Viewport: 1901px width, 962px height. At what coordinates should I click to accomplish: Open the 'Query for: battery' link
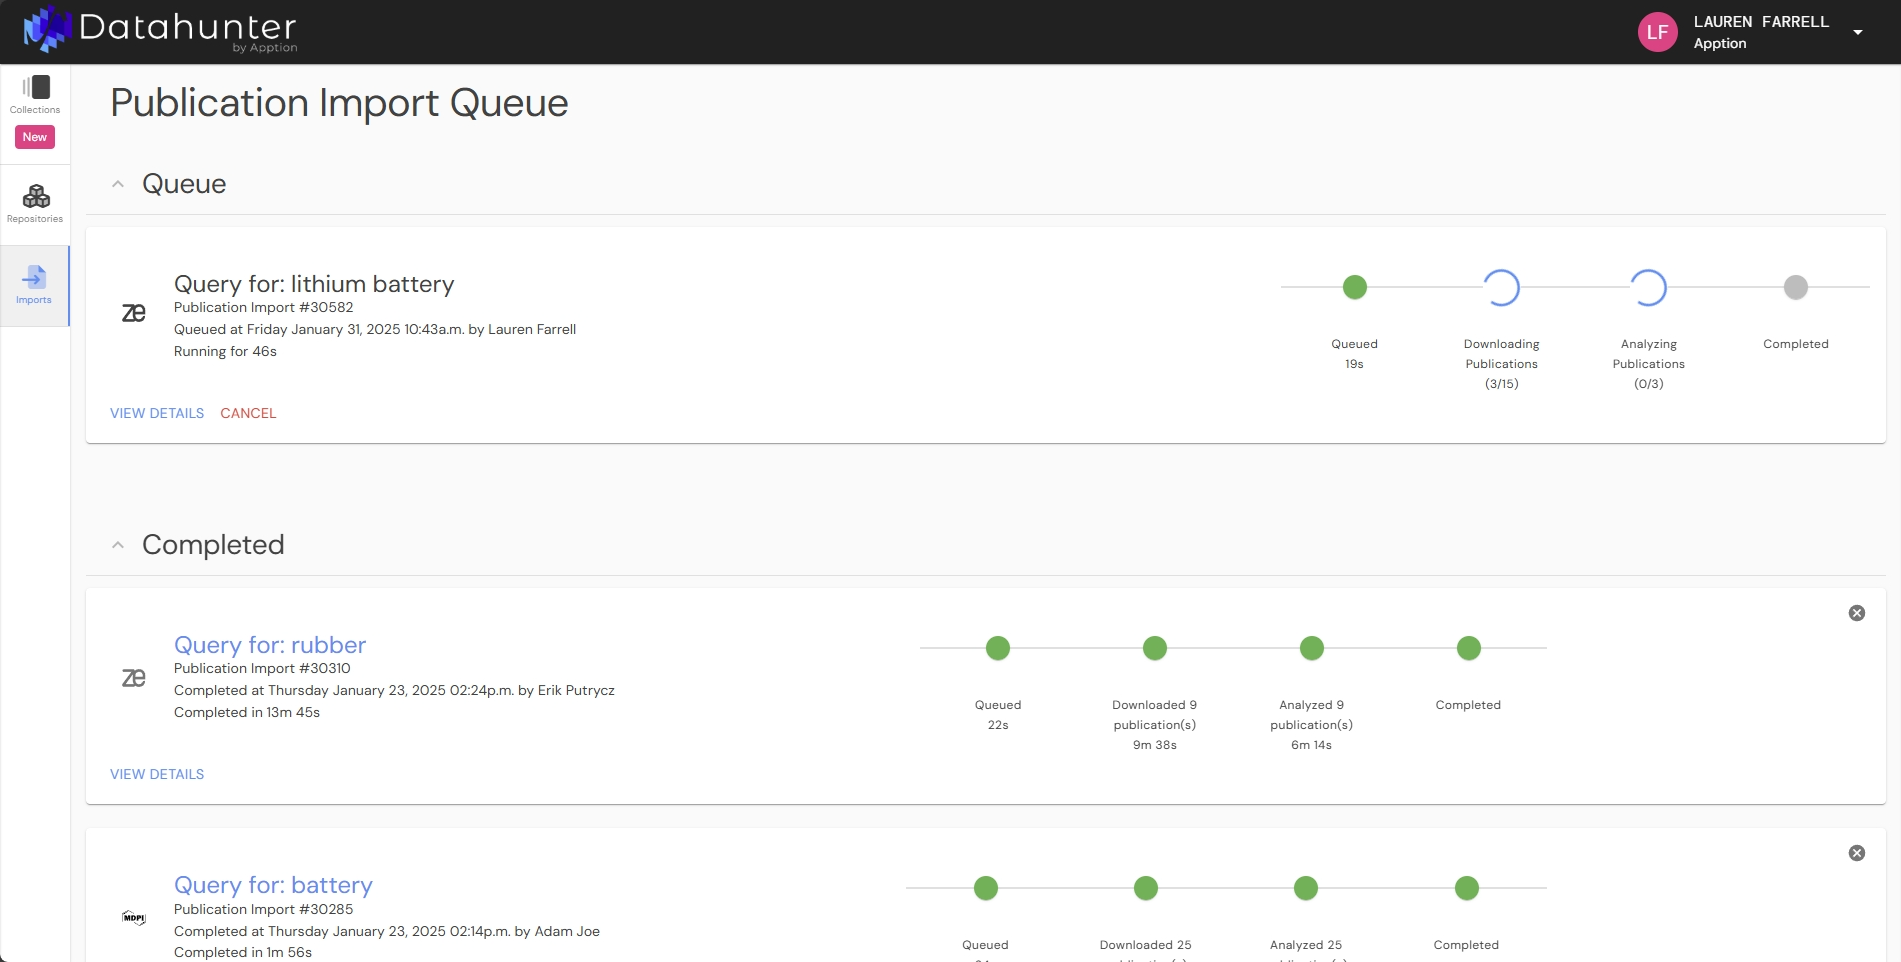pyautogui.click(x=273, y=885)
